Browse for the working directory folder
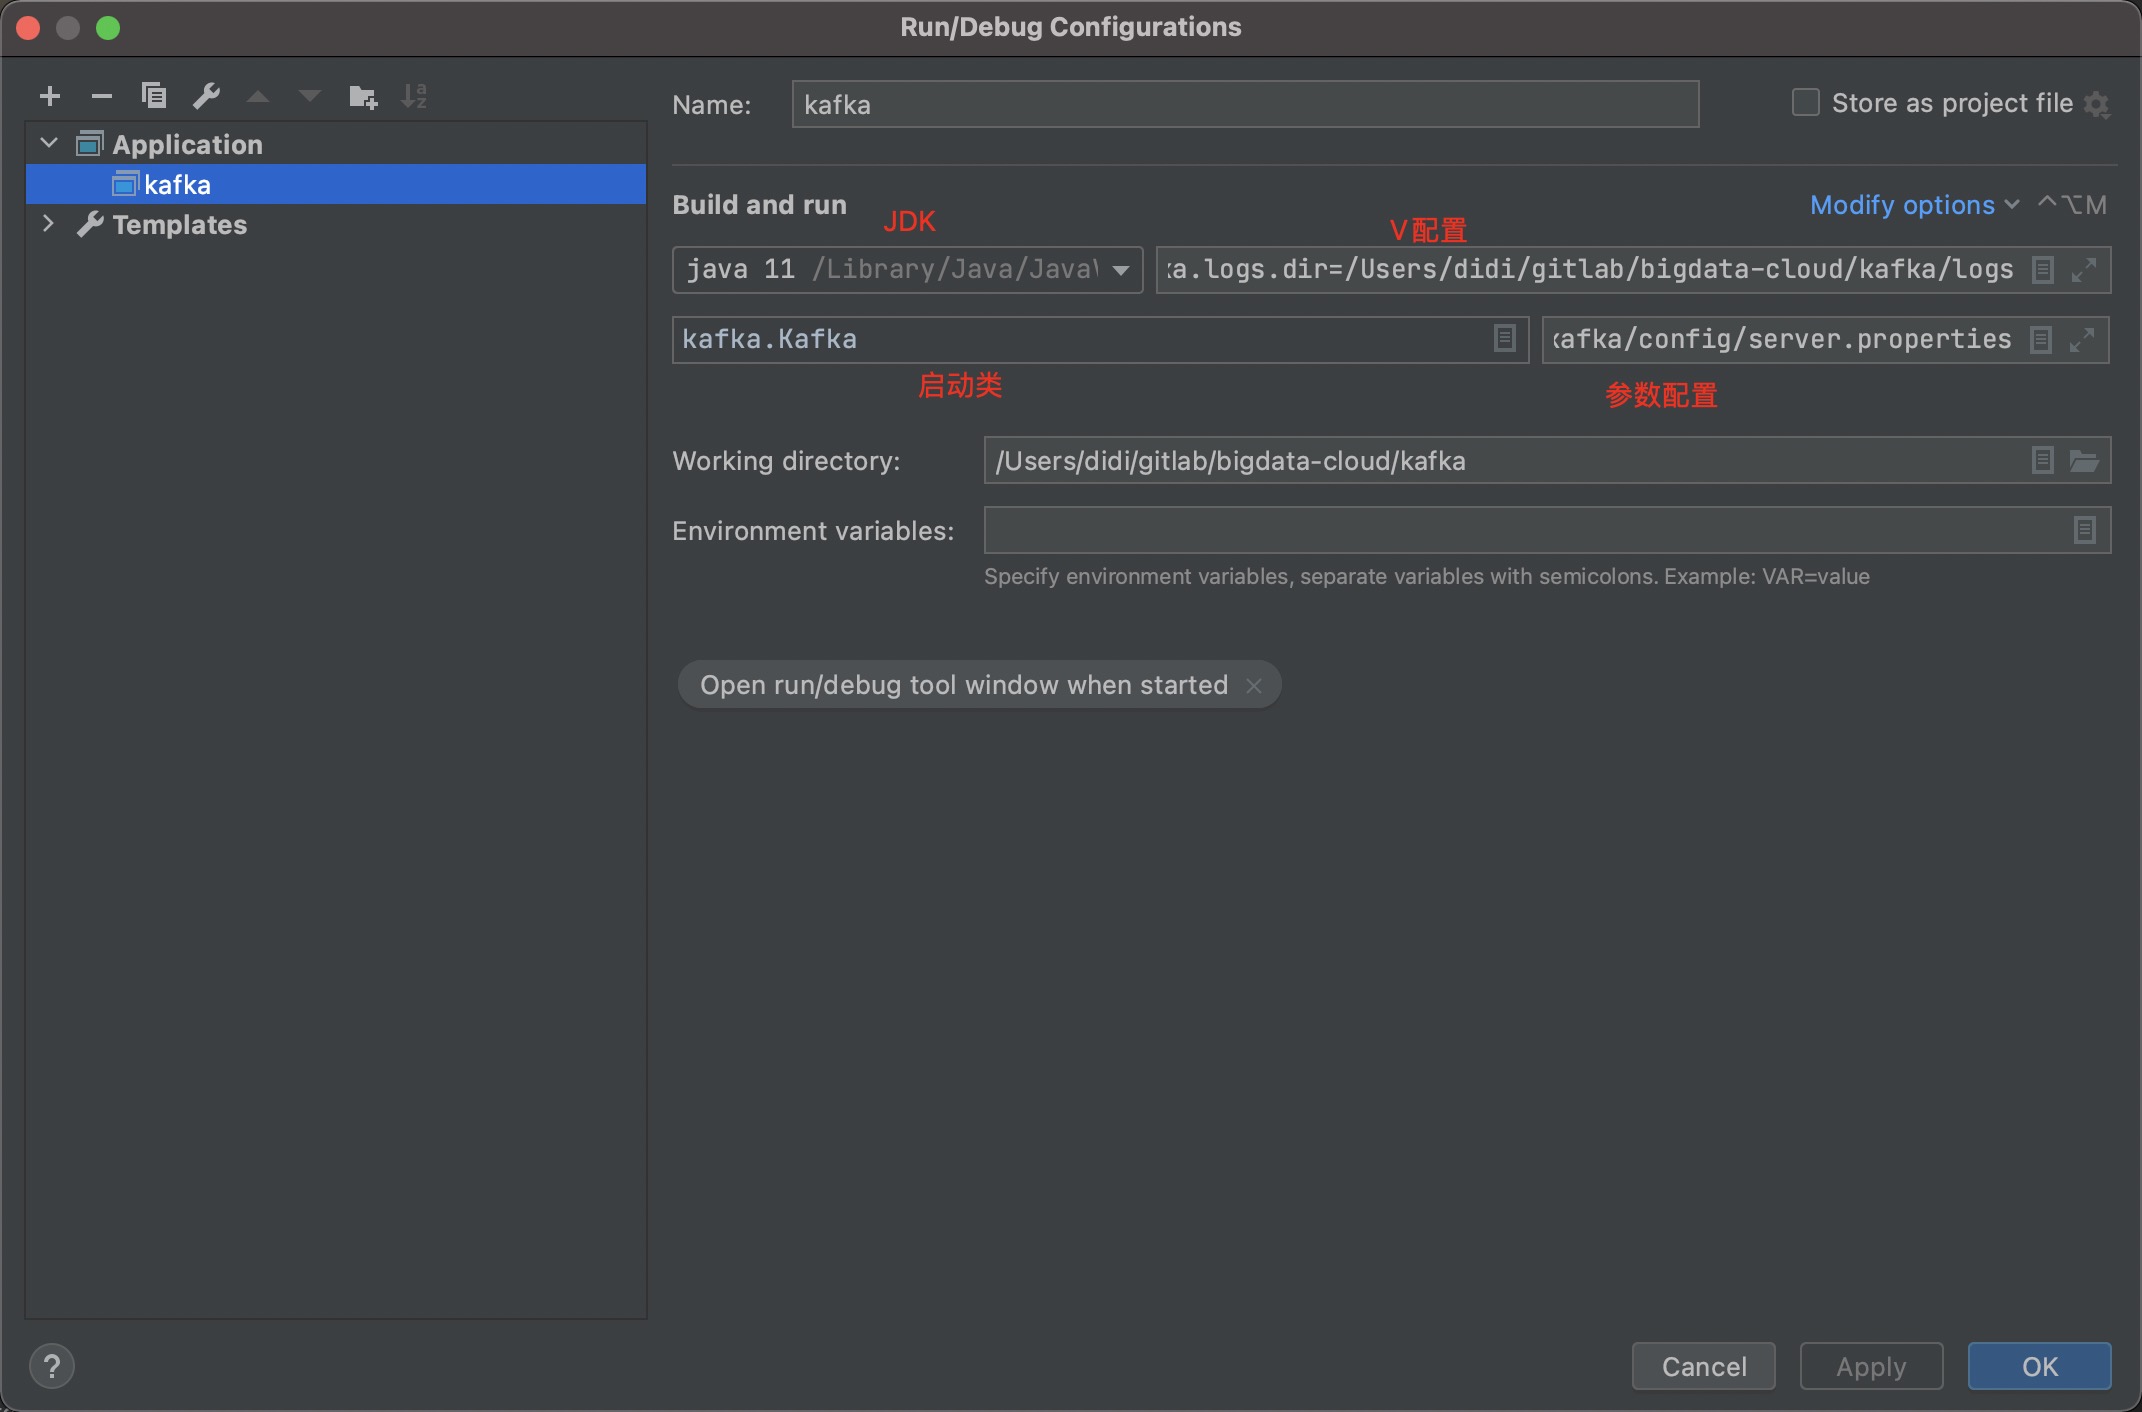 (2086, 461)
